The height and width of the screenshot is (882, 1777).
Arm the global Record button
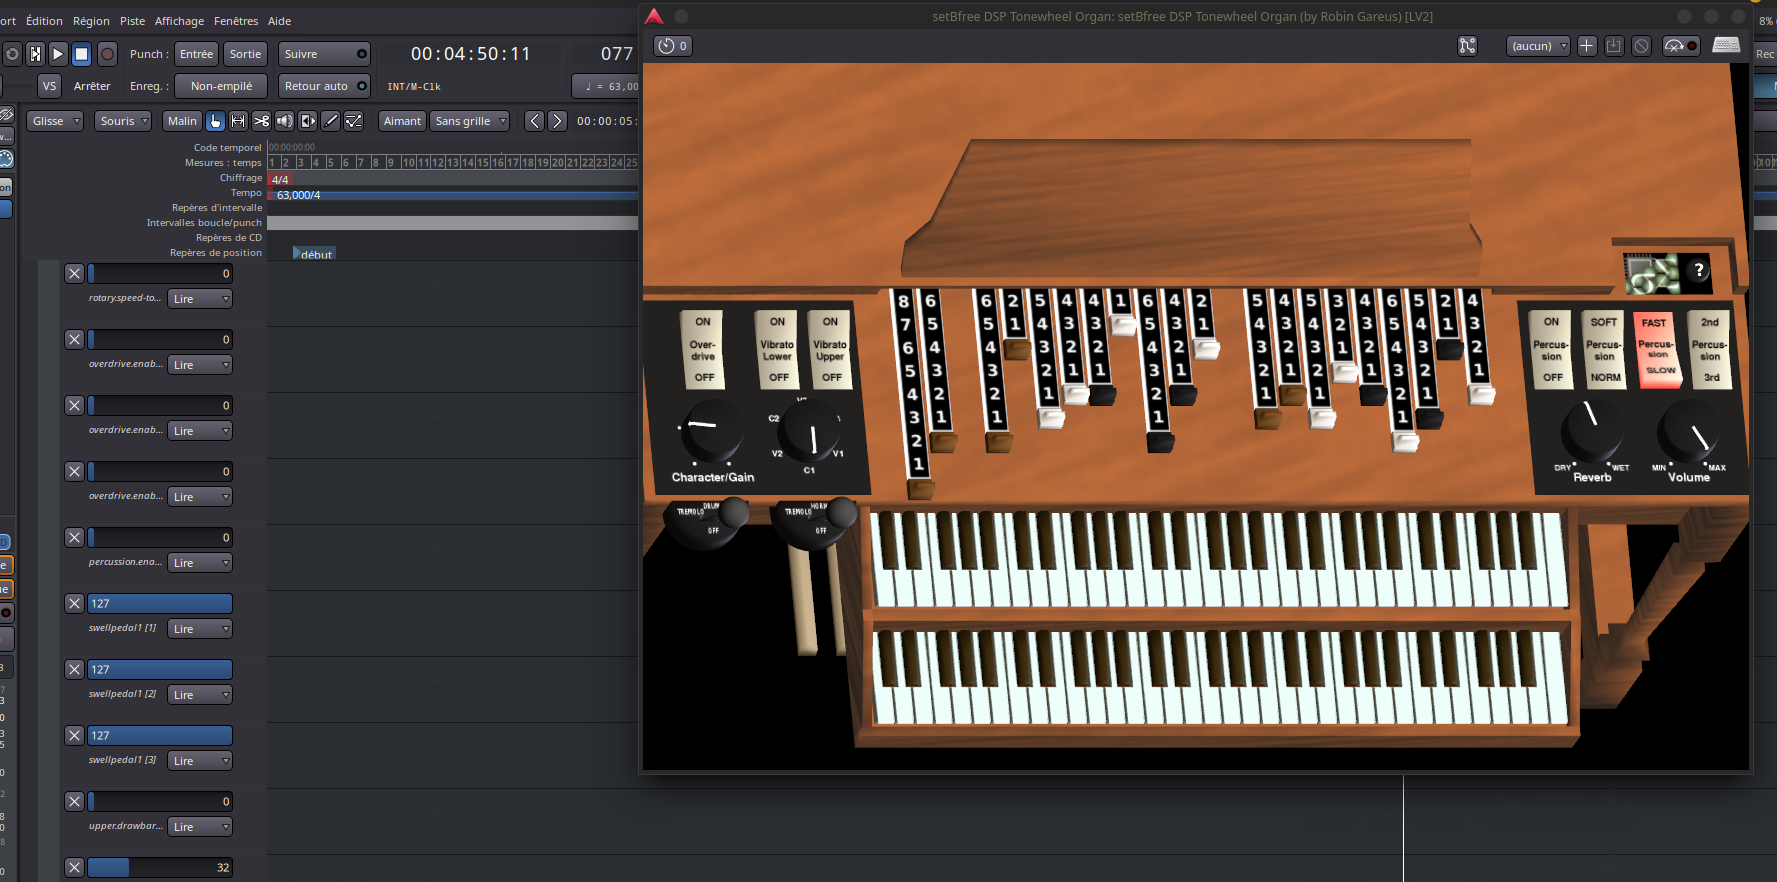(x=107, y=54)
